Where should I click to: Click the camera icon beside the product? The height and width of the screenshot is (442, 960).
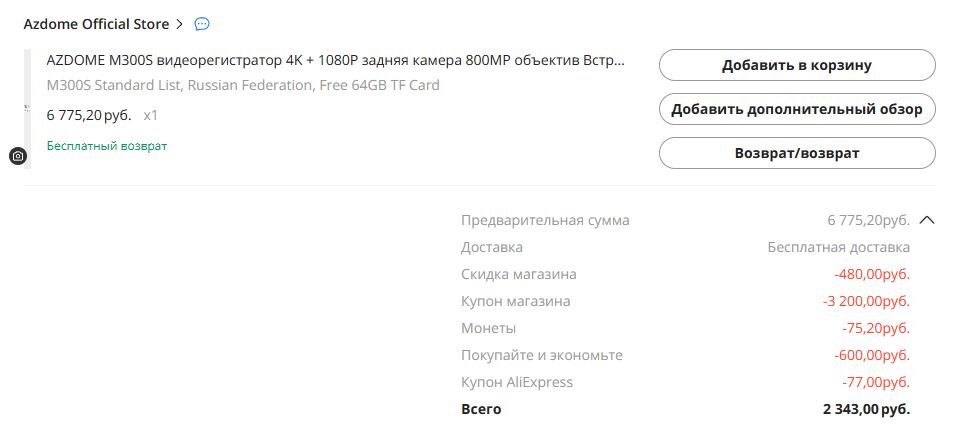pos(18,156)
